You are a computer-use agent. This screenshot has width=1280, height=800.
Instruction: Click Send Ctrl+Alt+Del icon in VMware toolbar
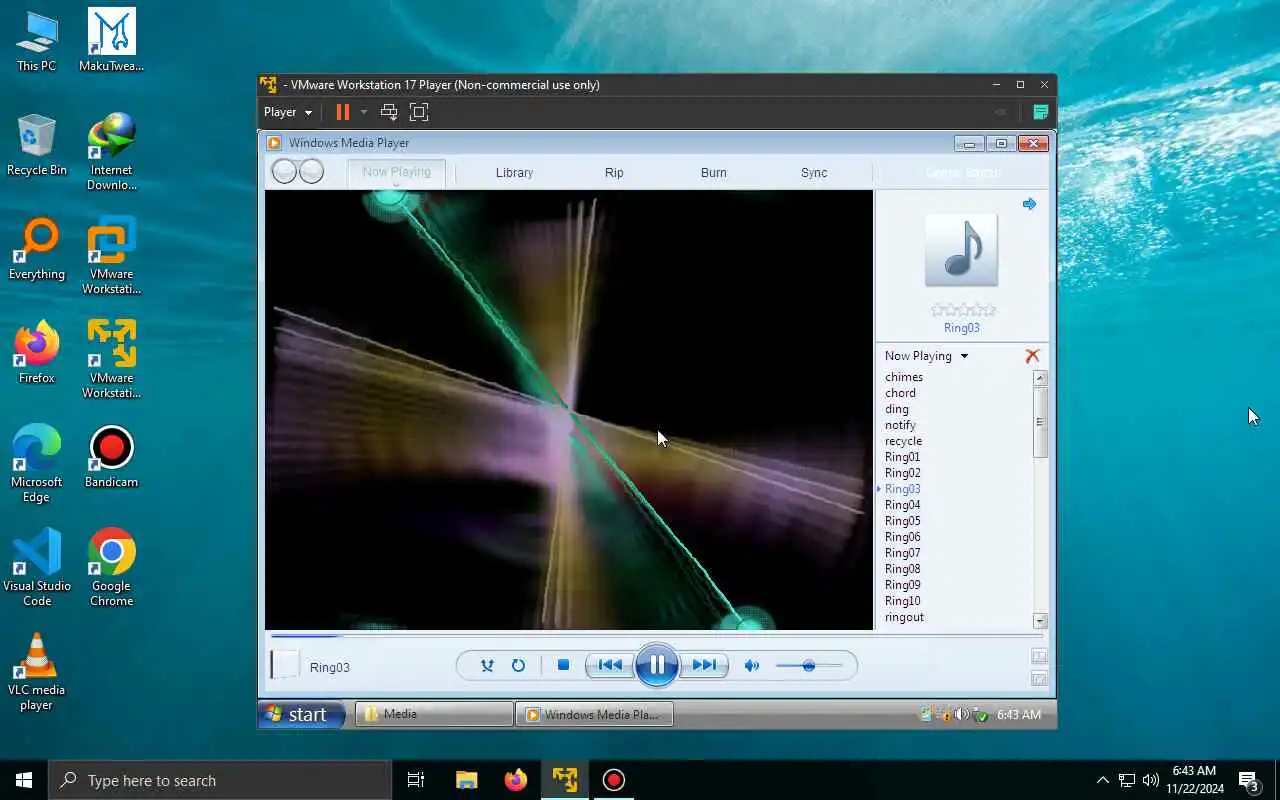pos(389,112)
